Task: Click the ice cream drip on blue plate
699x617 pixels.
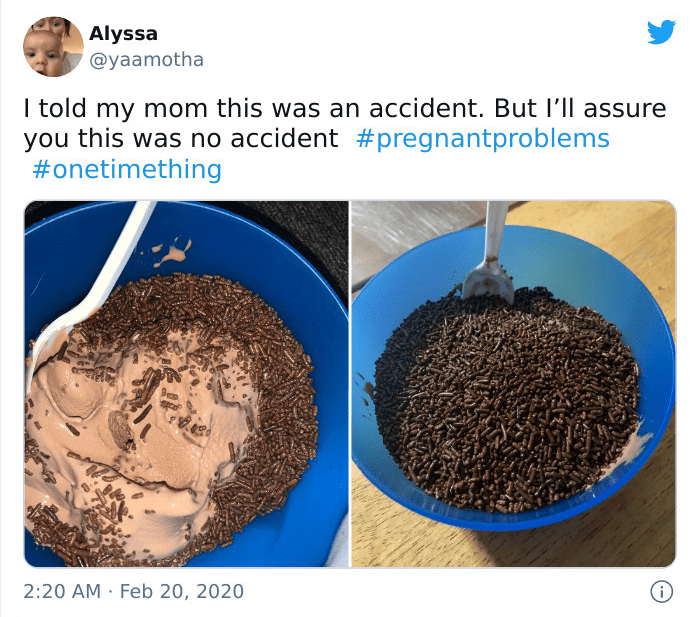Action: [173, 253]
